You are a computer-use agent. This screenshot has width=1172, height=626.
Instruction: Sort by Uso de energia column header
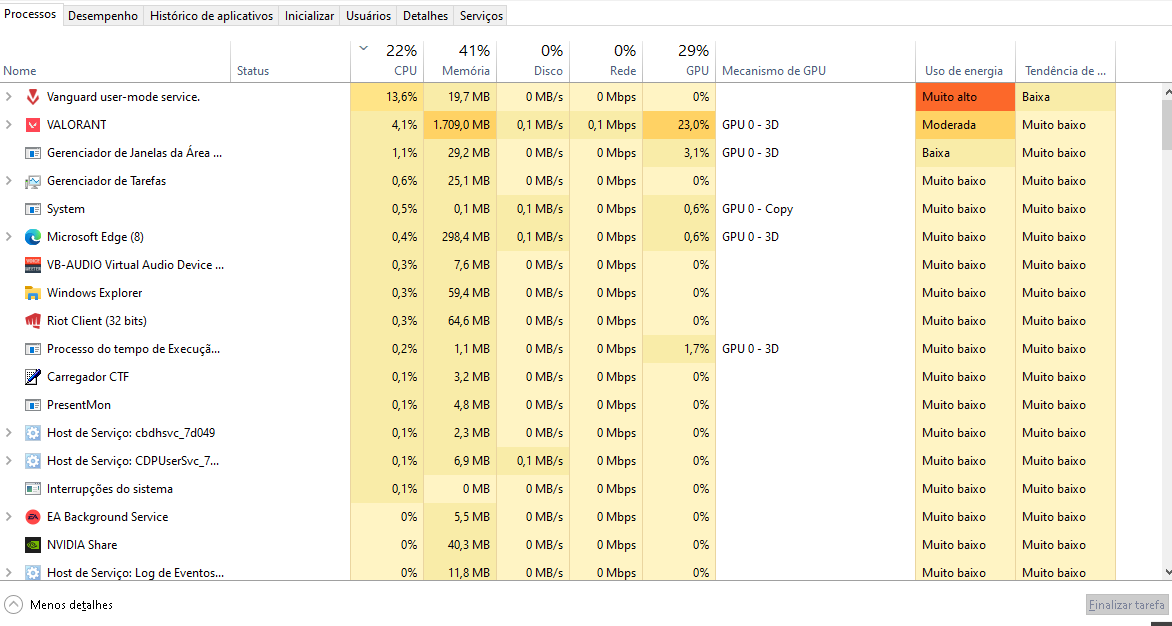coord(966,61)
